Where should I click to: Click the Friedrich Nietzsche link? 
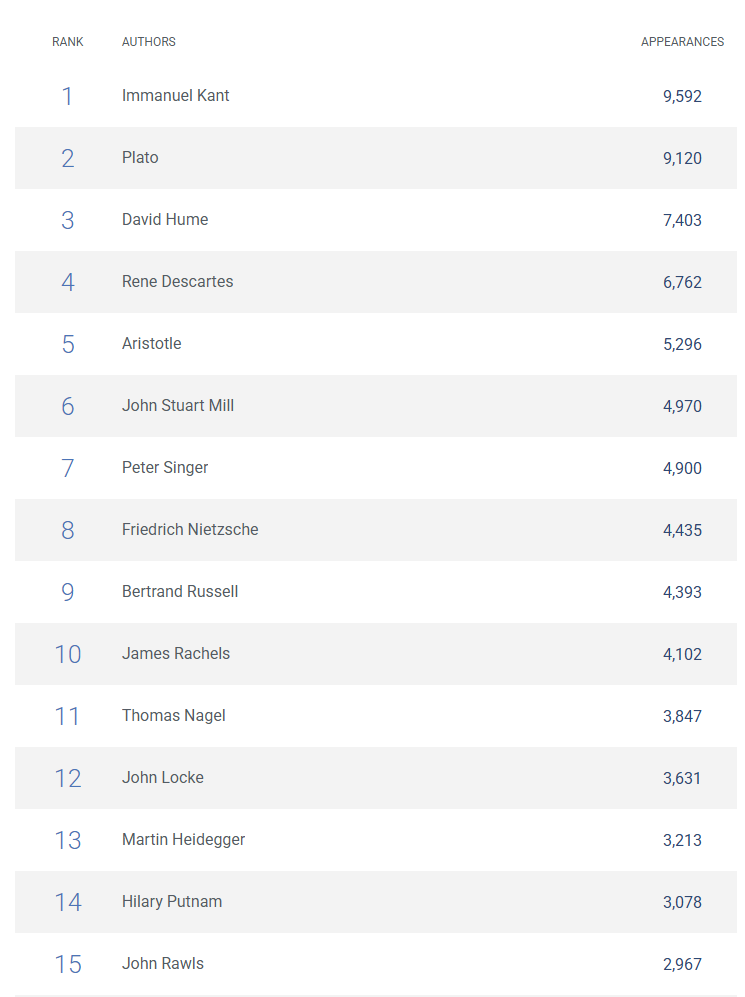coord(190,530)
